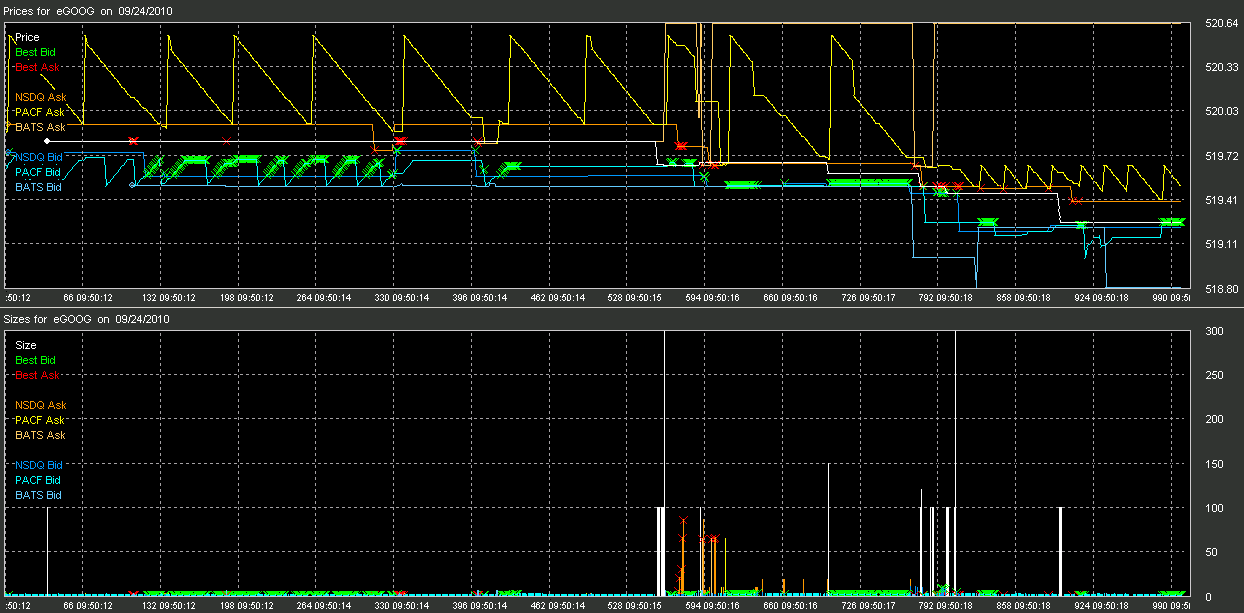The image size is (1244, 613).
Task: Click the 250 size axis value
Action: 1215,376
